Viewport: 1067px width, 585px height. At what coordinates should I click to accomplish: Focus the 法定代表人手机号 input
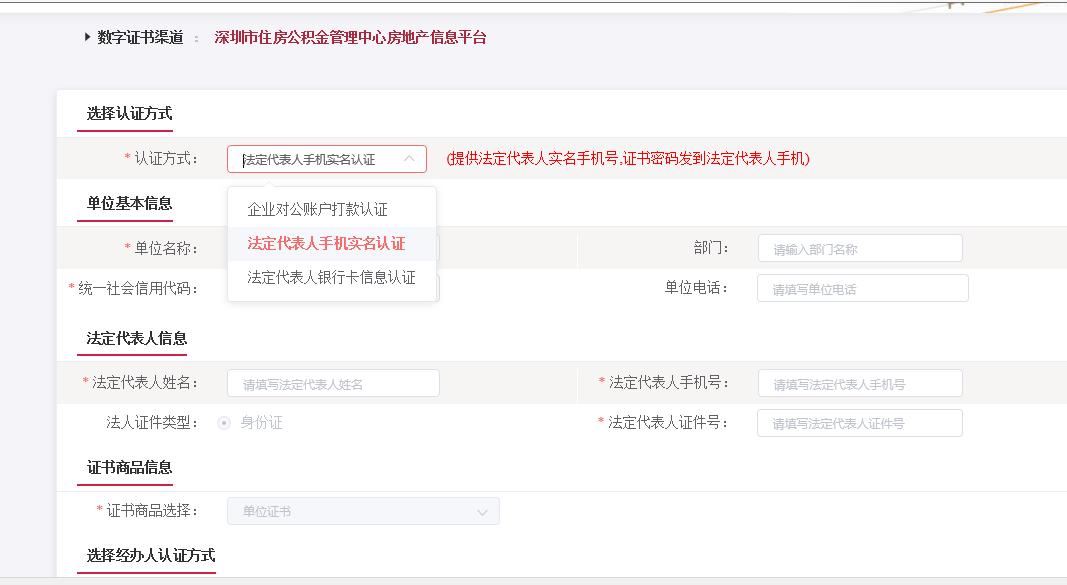(859, 384)
